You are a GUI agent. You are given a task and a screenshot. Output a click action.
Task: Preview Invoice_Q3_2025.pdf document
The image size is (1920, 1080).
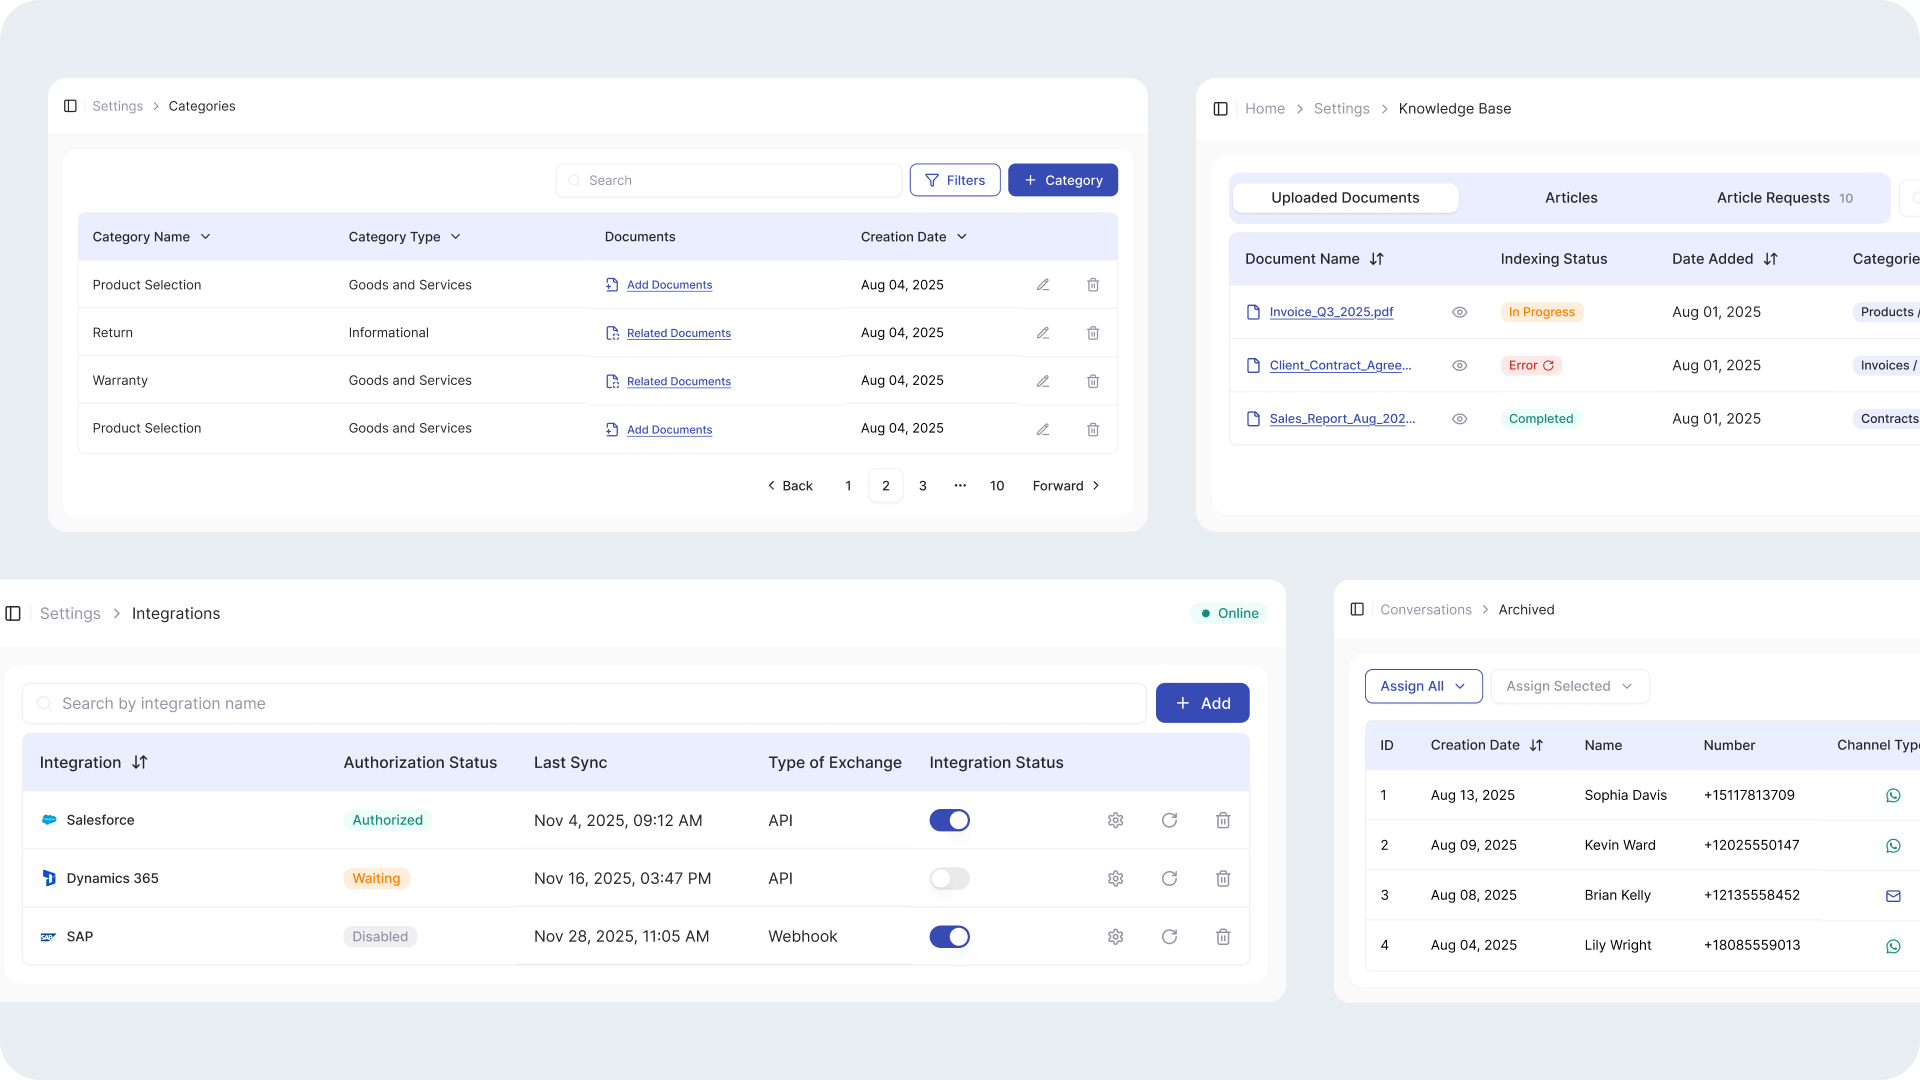pos(1459,311)
